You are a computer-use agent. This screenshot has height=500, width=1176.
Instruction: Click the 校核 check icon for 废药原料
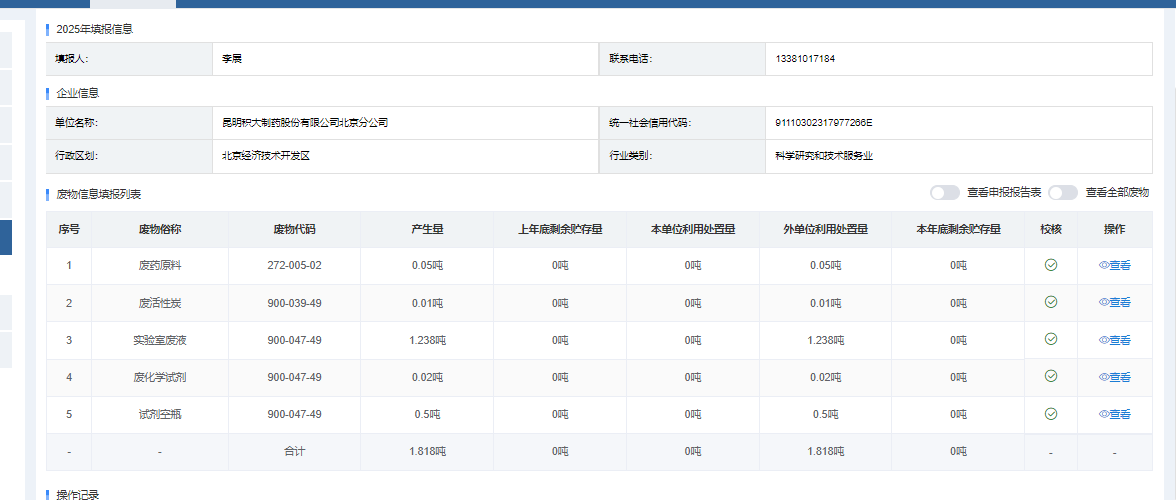click(1050, 265)
